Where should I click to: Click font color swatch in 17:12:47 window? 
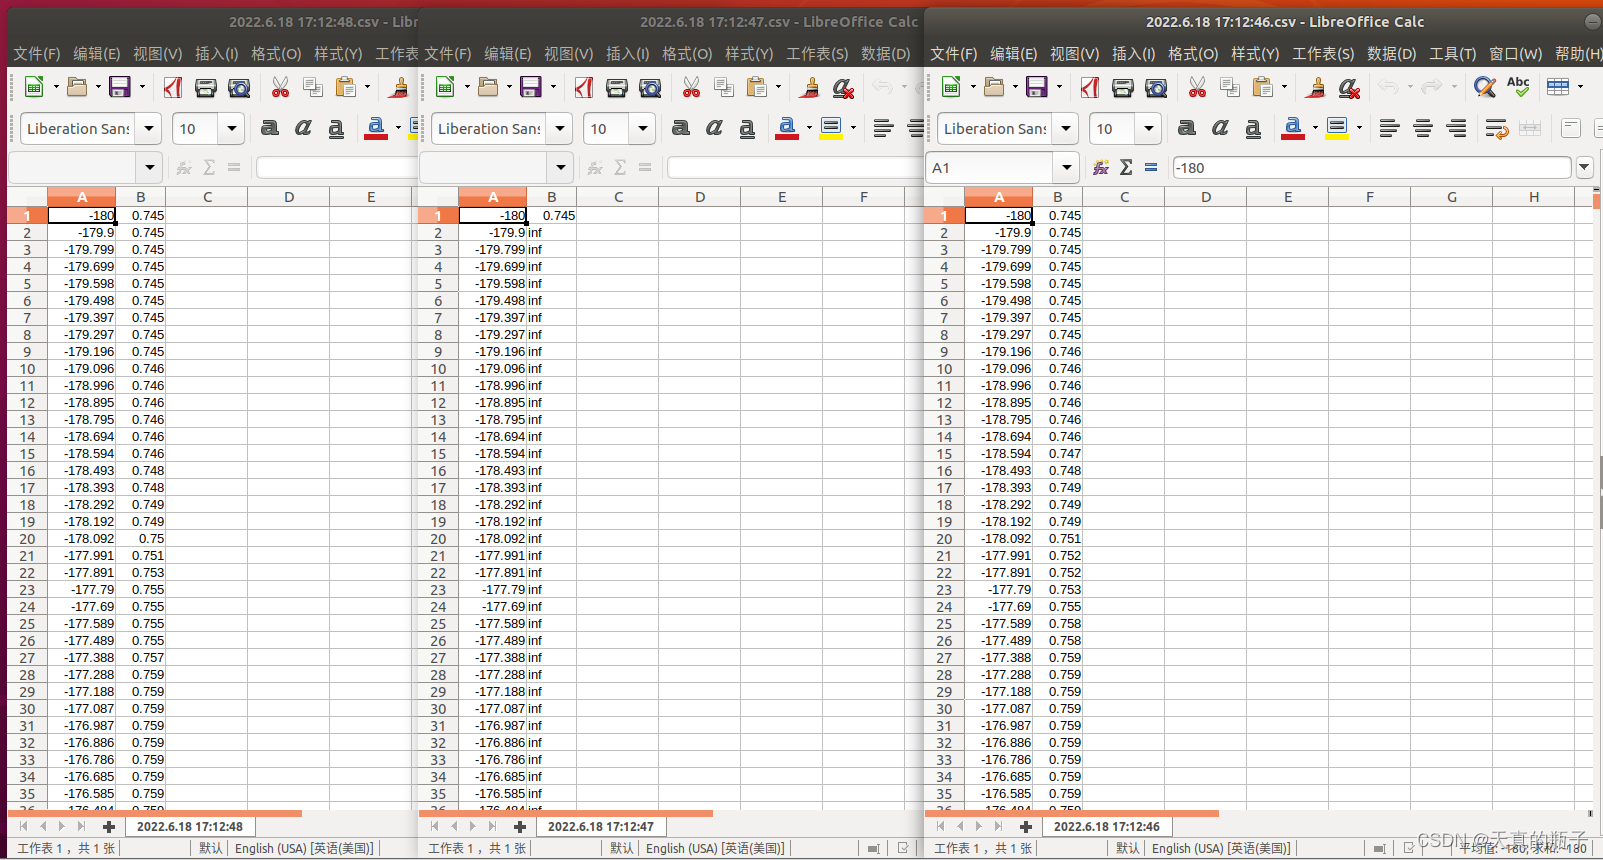[x=786, y=128]
